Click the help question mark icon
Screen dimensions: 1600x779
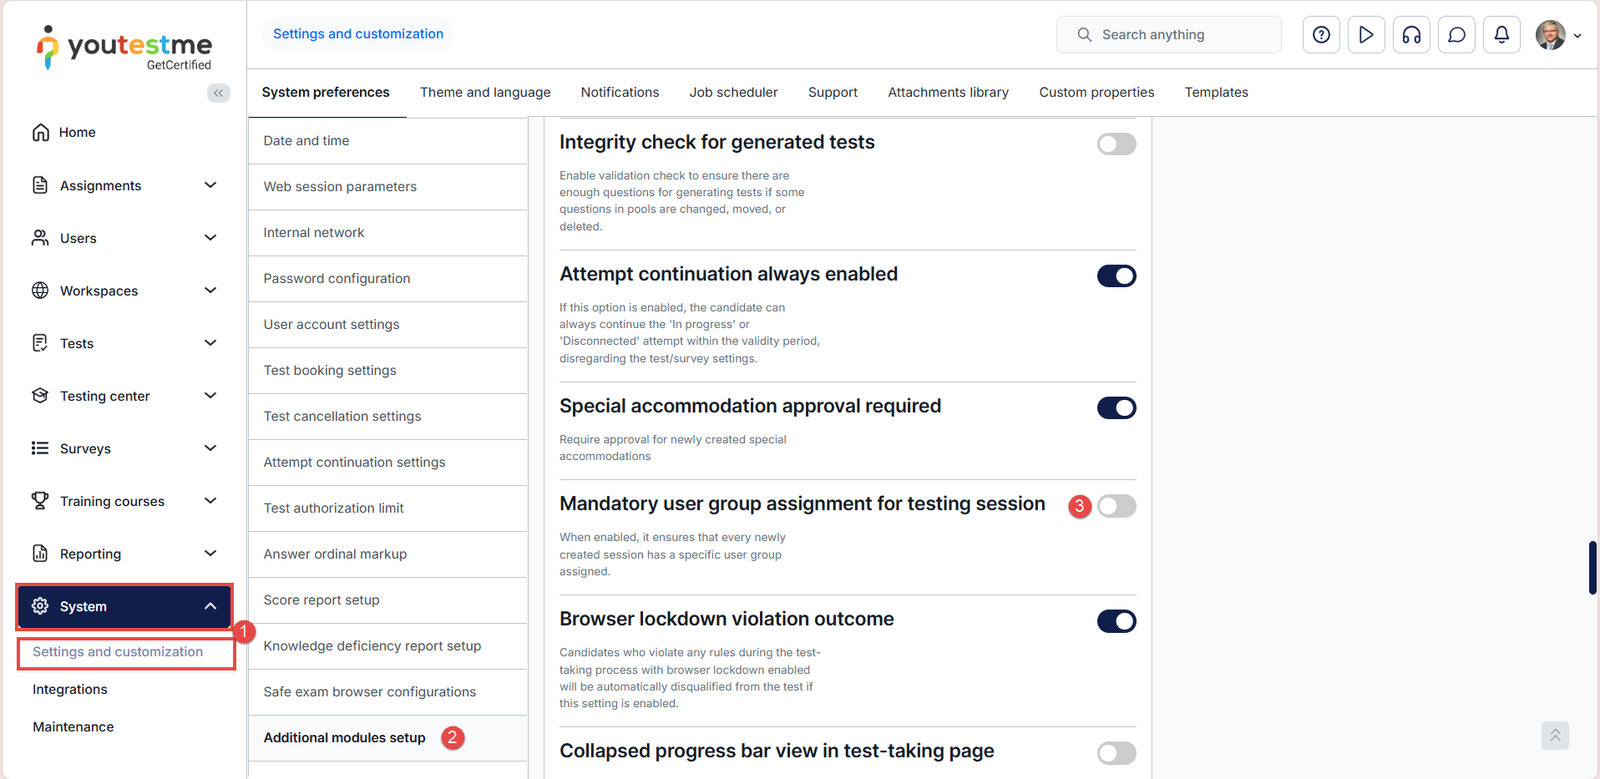click(1321, 35)
